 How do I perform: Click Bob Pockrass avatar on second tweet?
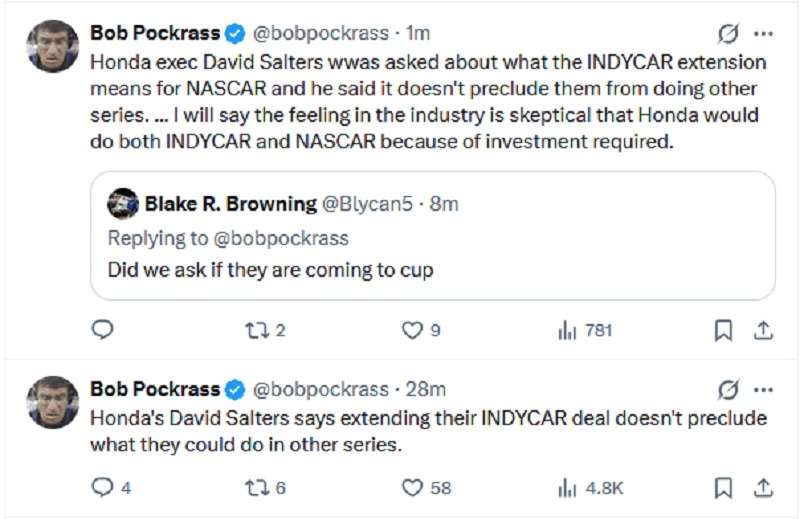[52, 402]
